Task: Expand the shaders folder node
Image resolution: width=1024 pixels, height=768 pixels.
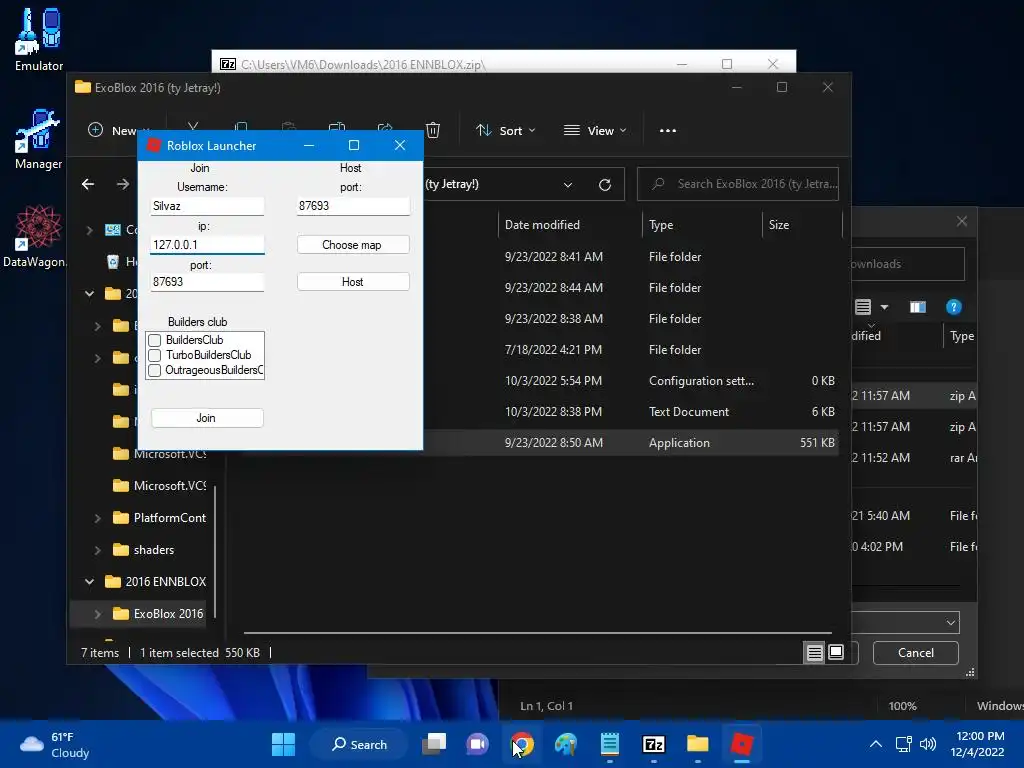Action: [x=97, y=550]
